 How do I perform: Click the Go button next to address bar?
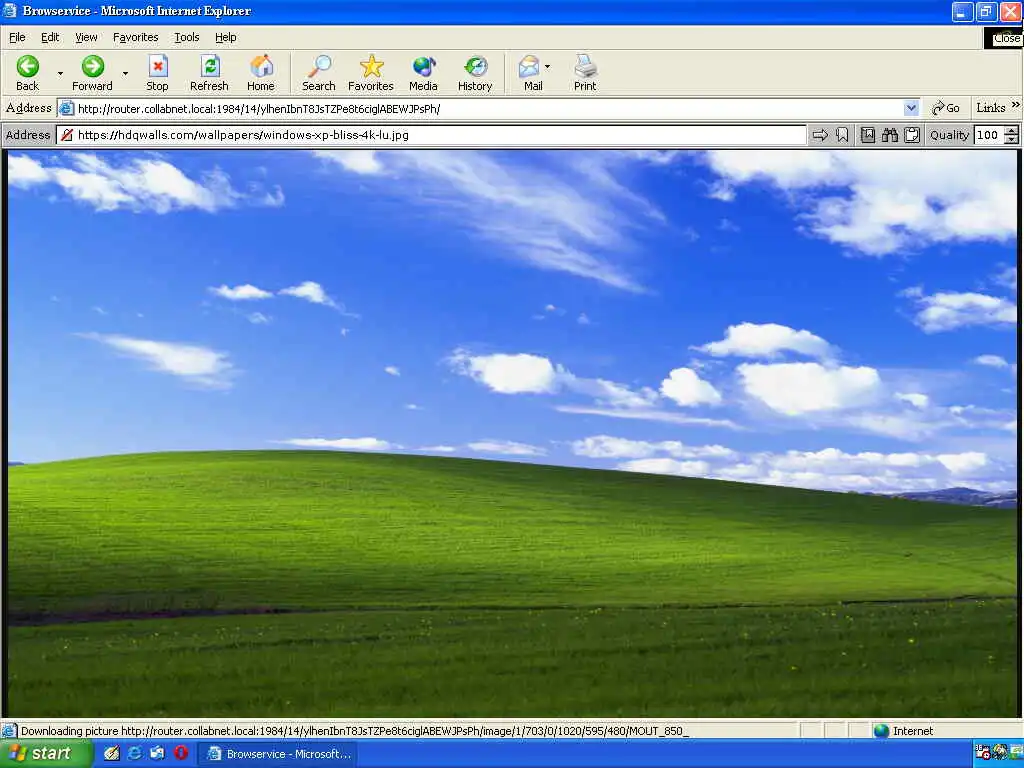point(945,108)
